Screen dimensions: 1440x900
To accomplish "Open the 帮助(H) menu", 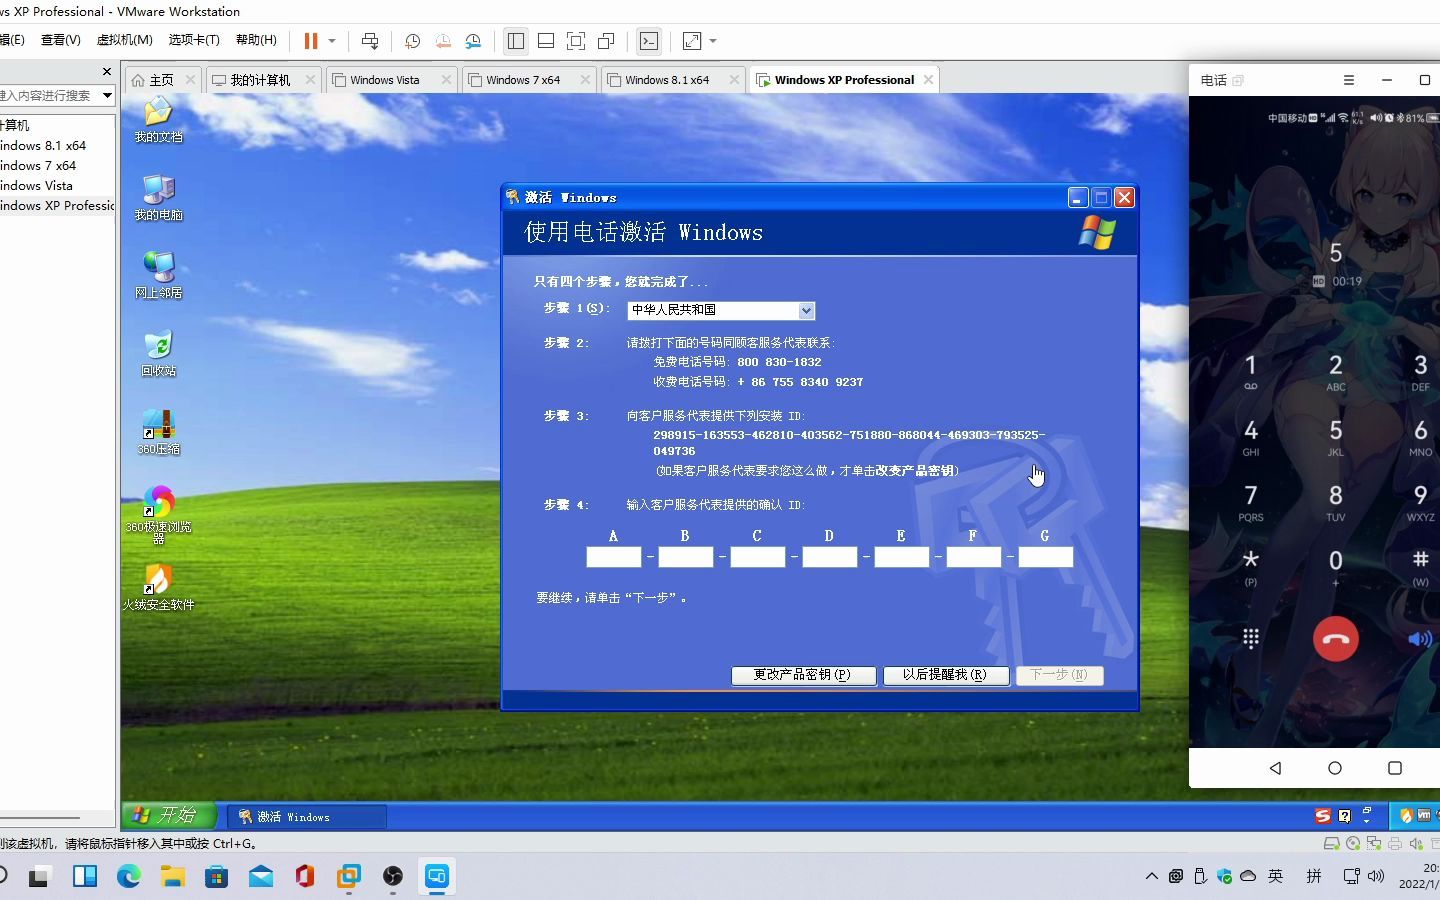I will [256, 40].
